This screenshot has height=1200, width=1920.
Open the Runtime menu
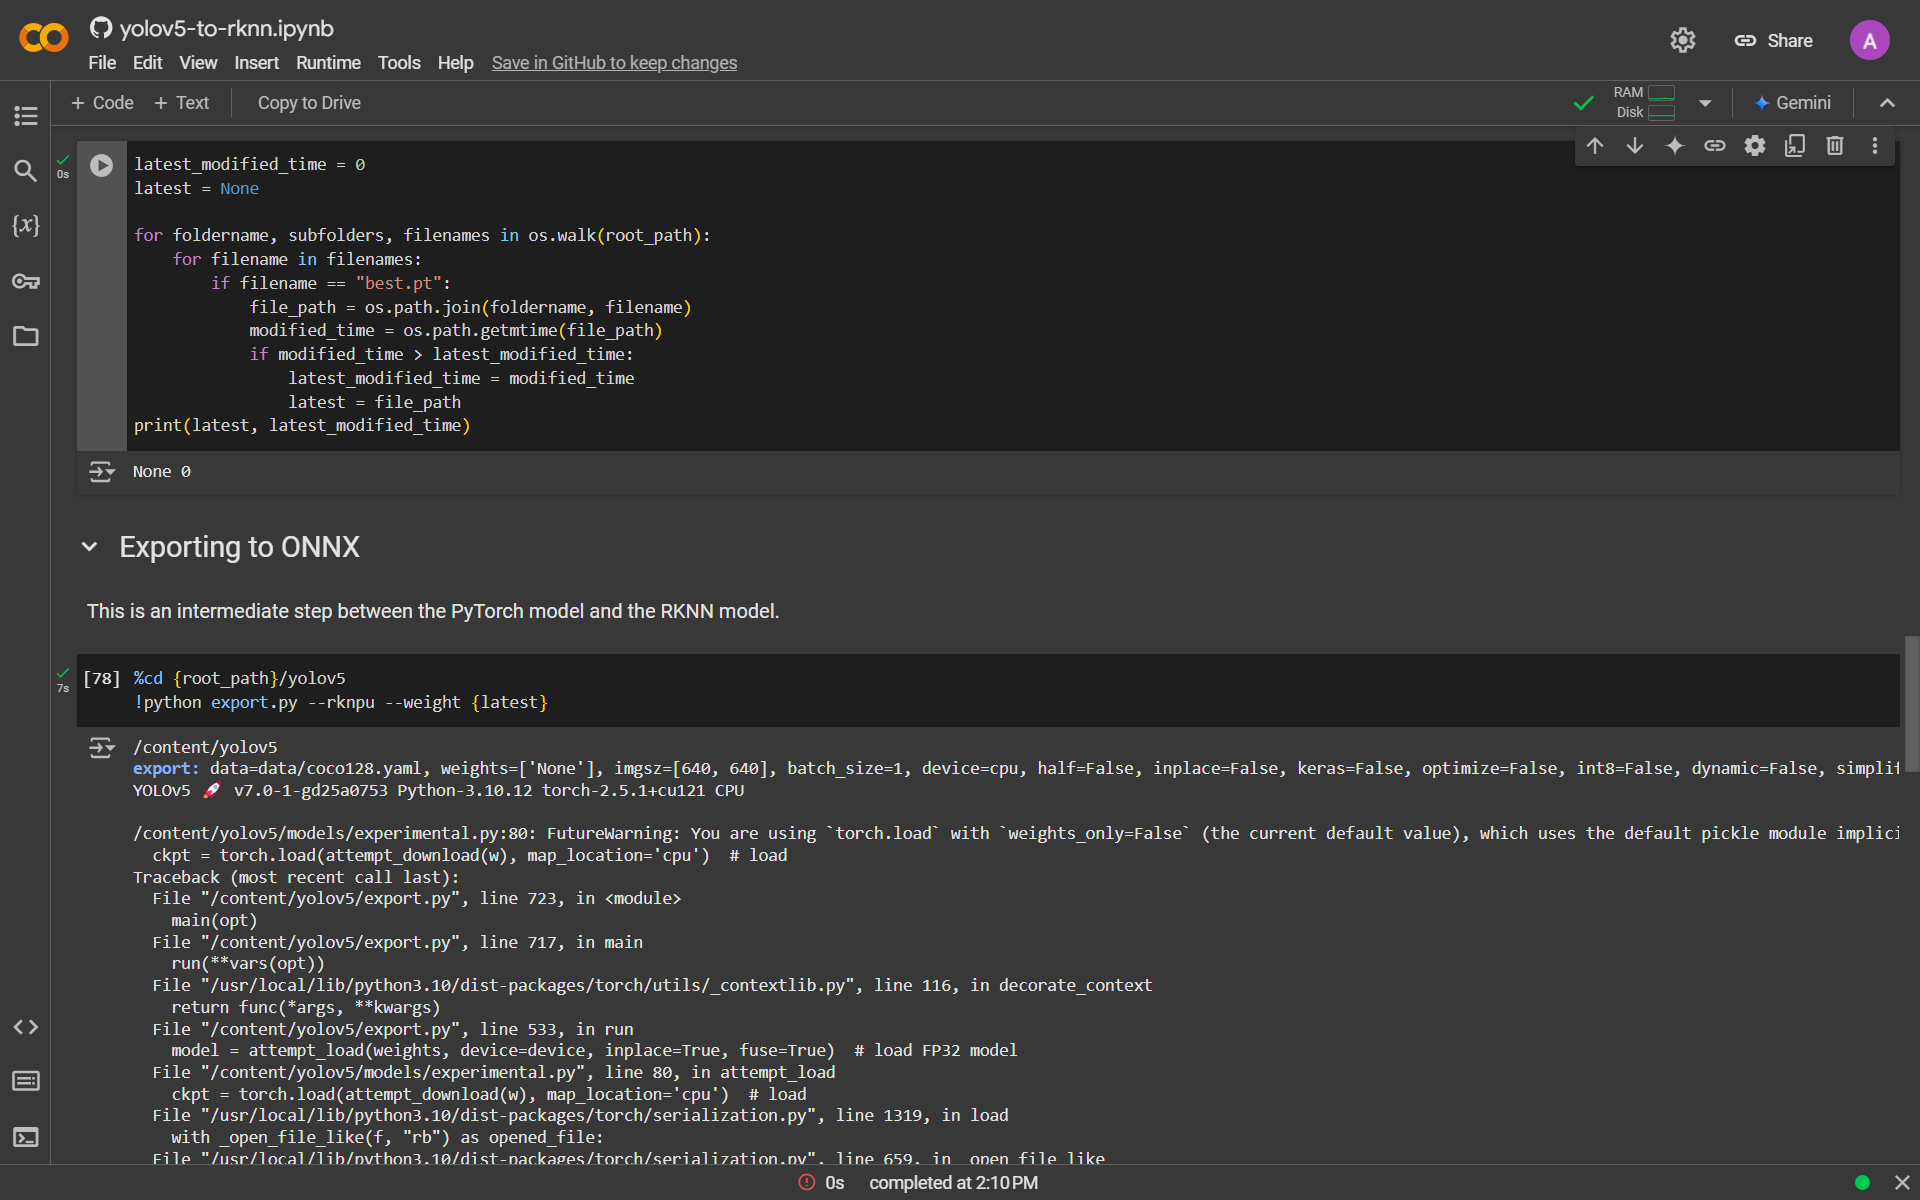328,63
